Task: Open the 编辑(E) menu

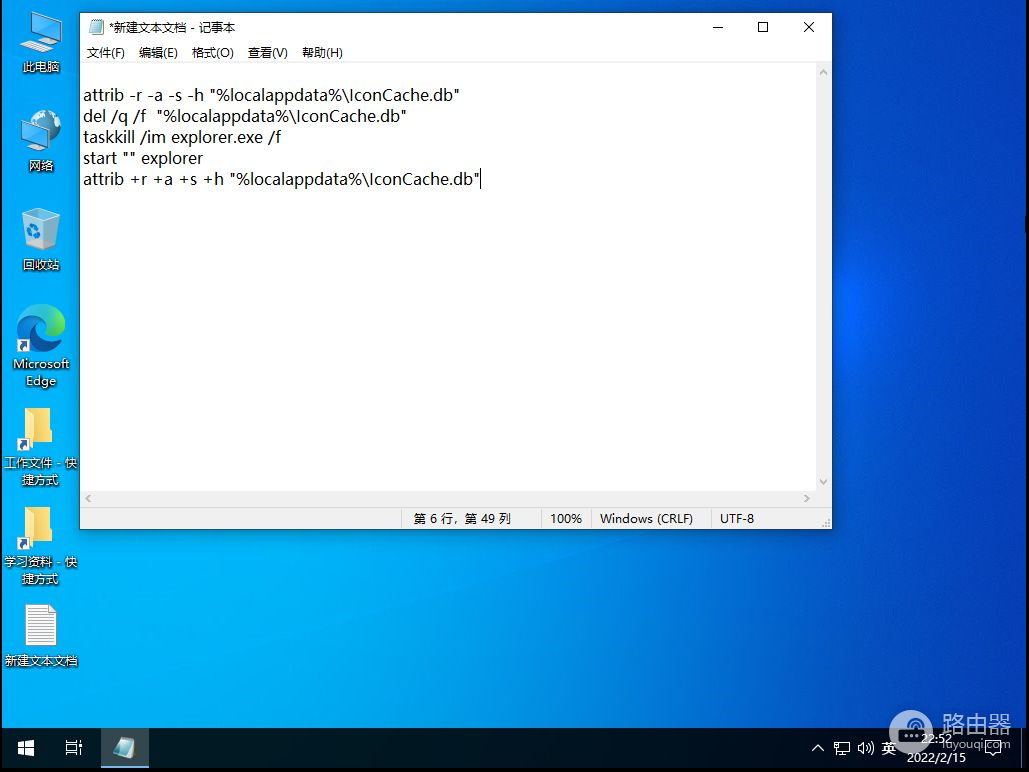Action: [158, 53]
